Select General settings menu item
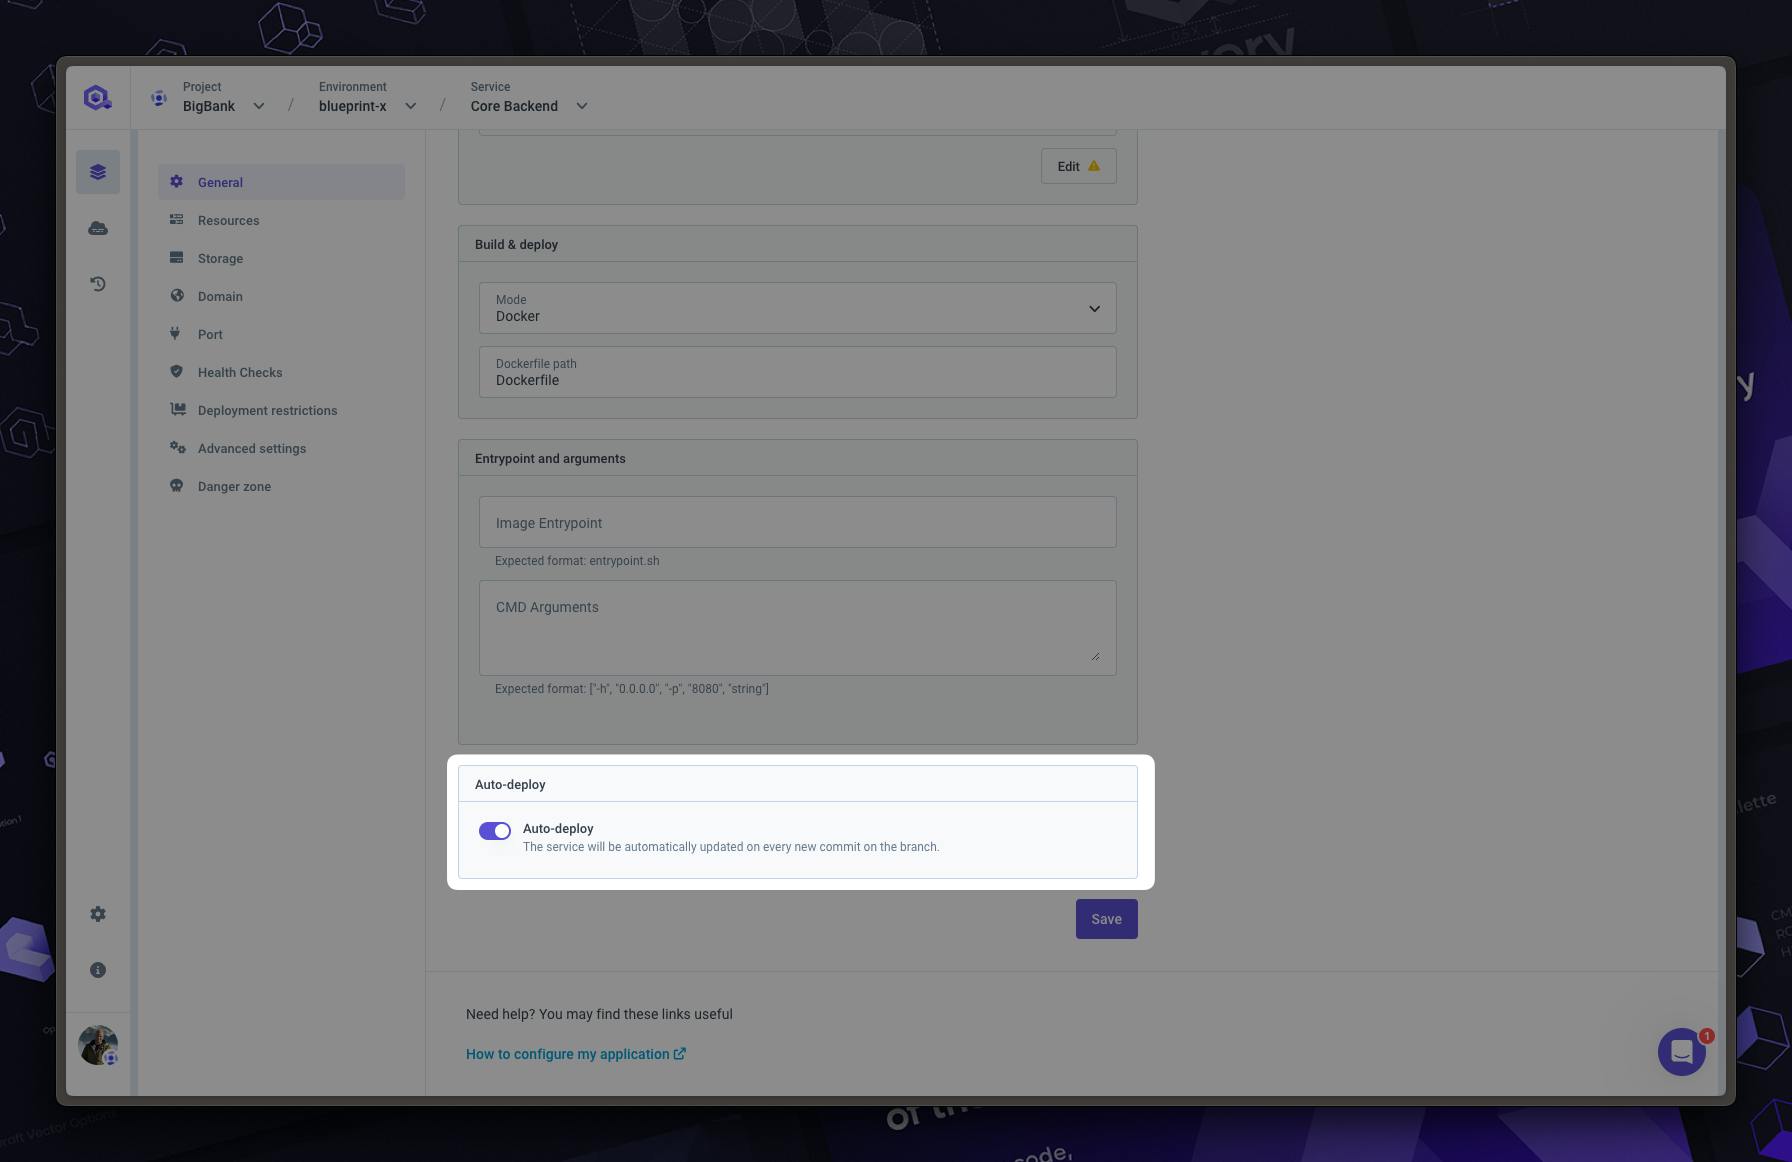The image size is (1792, 1162). point(281,182)
